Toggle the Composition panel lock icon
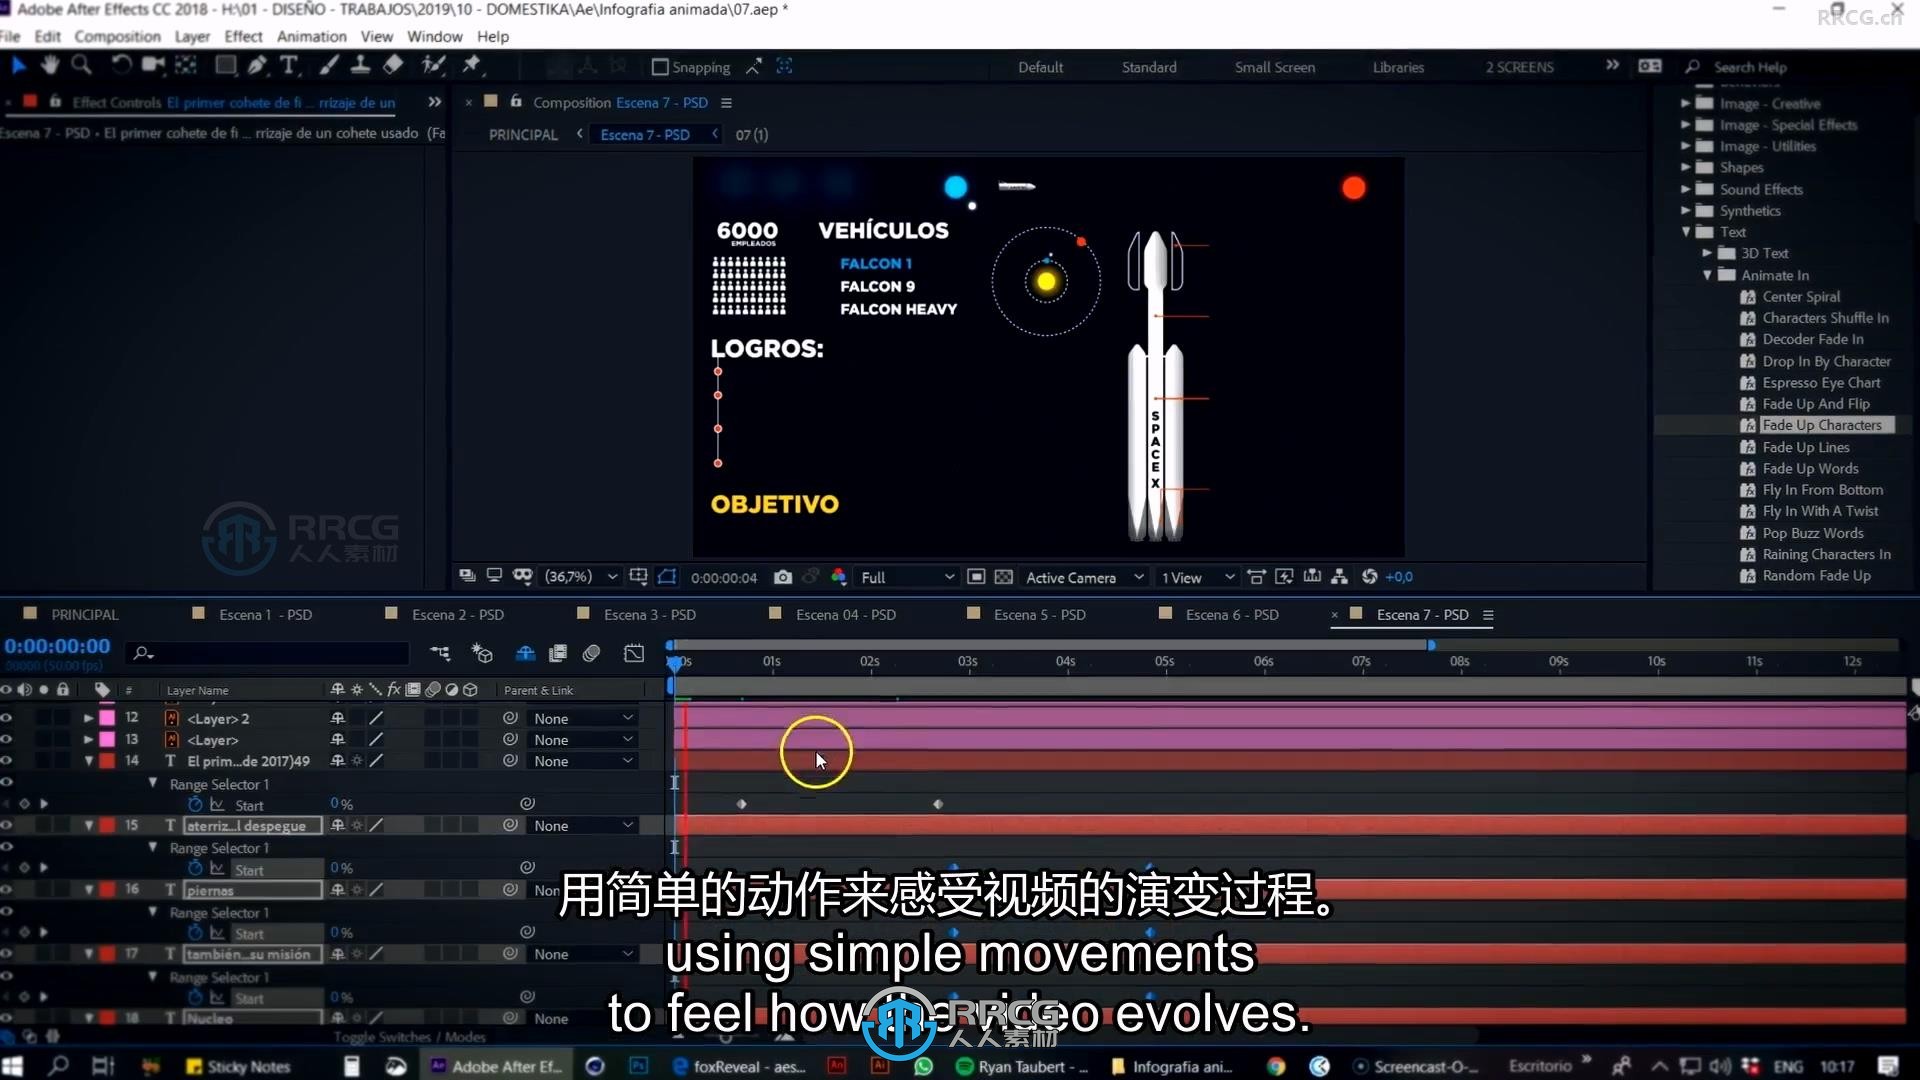This screenshot has height=1080, width=1920. 516,102
